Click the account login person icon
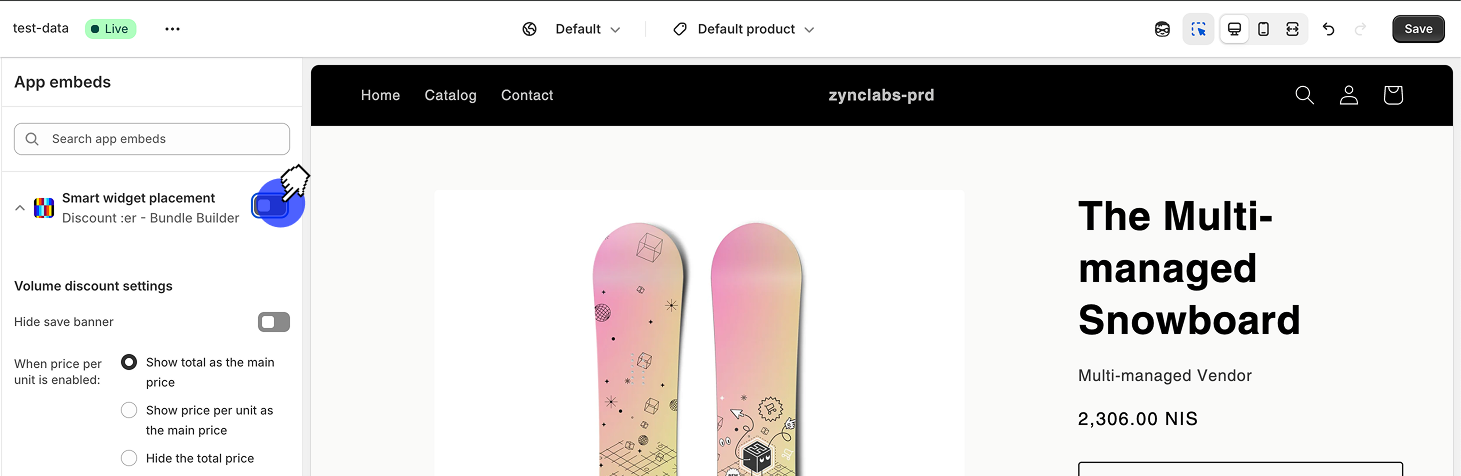 [1349, 95]
